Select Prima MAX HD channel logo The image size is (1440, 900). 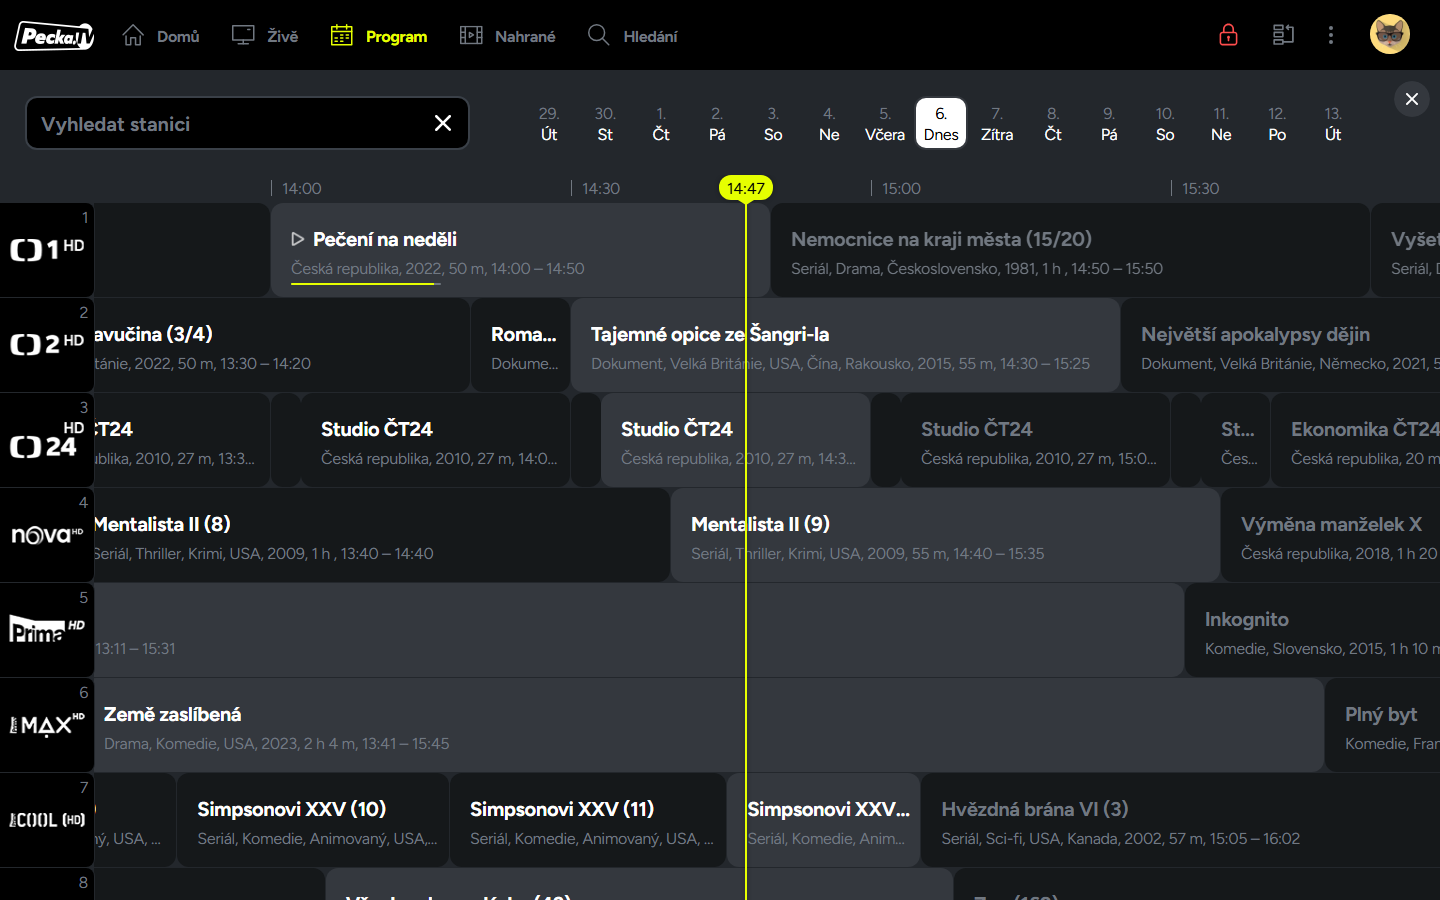tap(47, 725)
